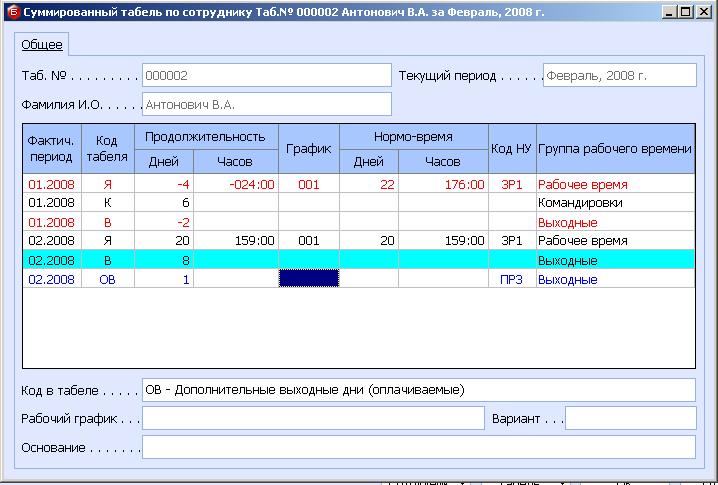Screen dimensions: 718x485
Task: Select the Текущий период field
Action: [619, 75]
